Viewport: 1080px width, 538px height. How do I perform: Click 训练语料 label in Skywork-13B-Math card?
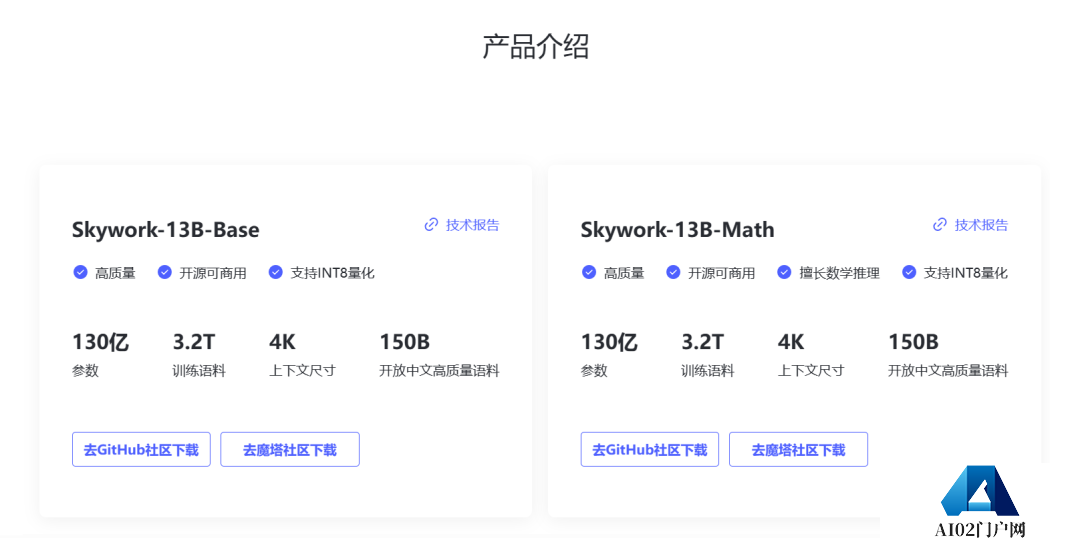click(708, 371)
